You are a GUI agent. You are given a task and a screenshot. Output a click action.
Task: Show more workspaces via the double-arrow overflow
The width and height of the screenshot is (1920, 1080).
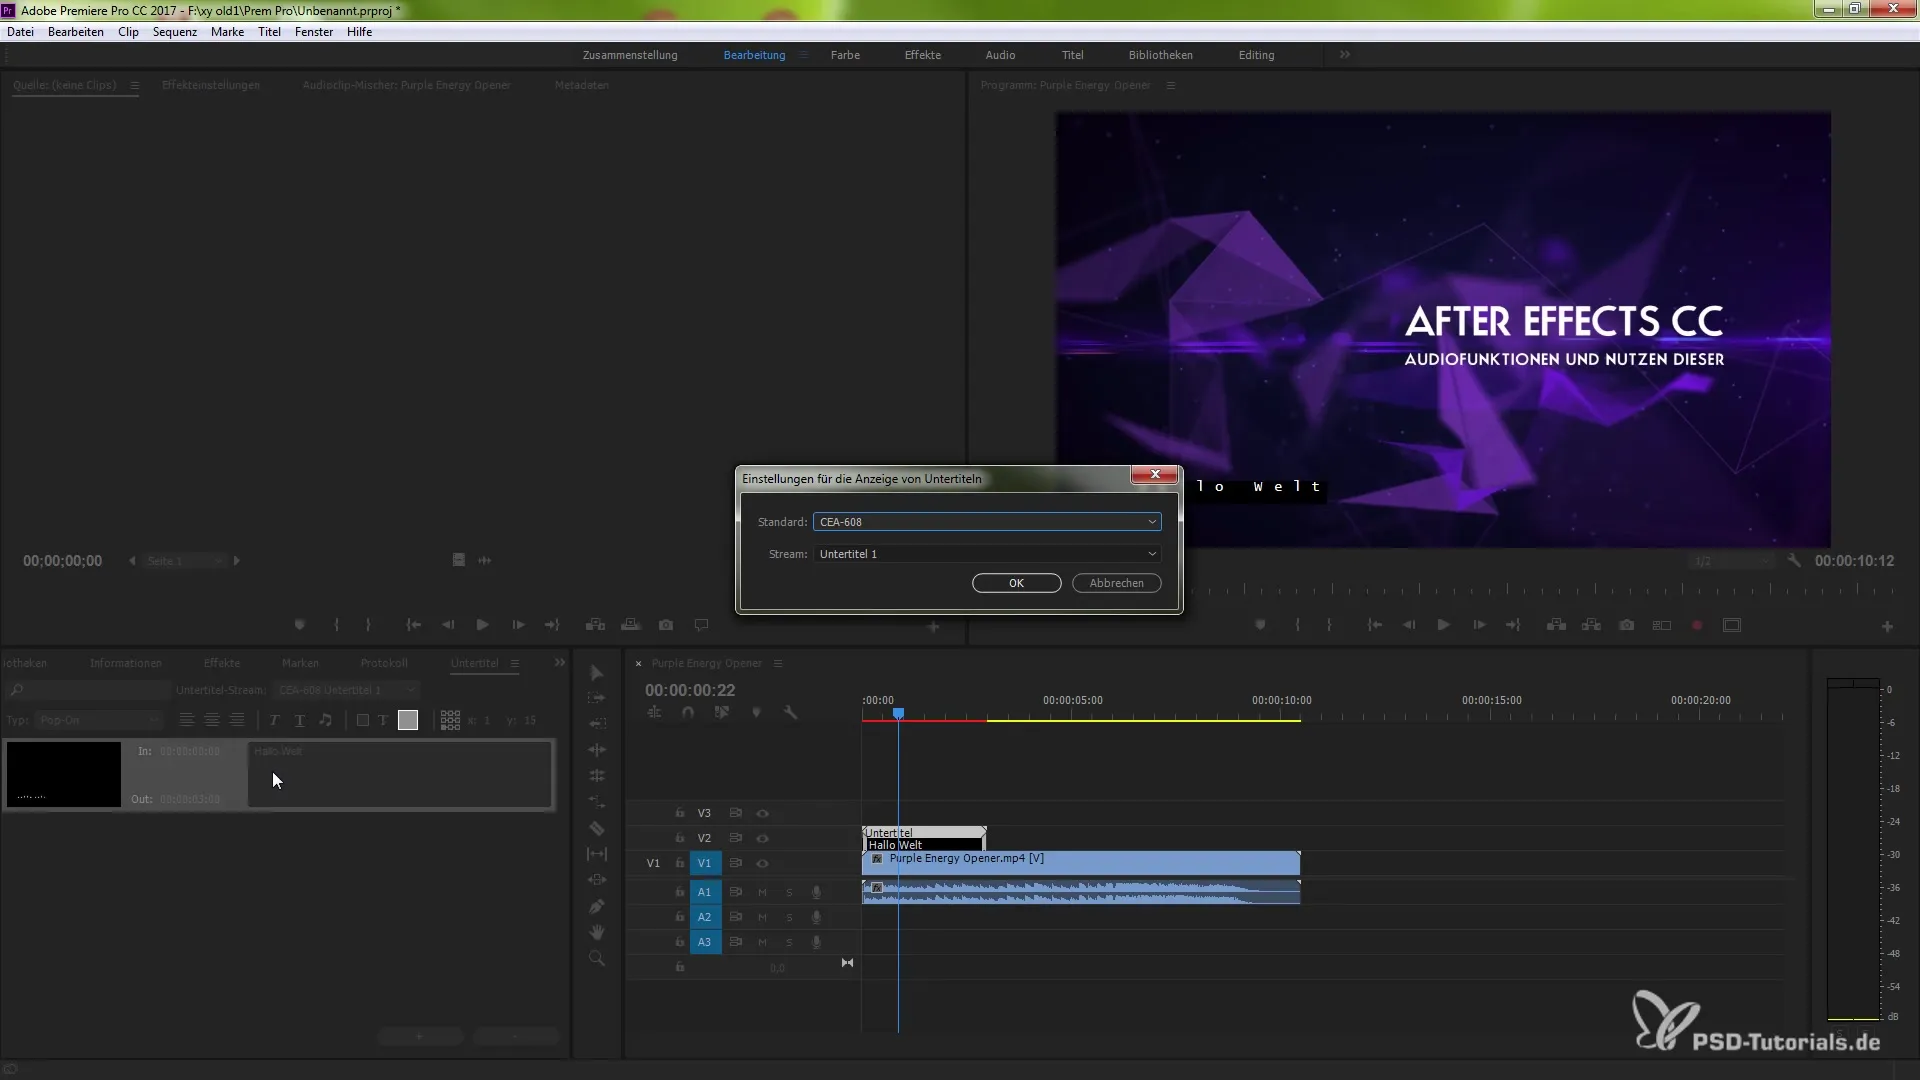(1345, 55)
